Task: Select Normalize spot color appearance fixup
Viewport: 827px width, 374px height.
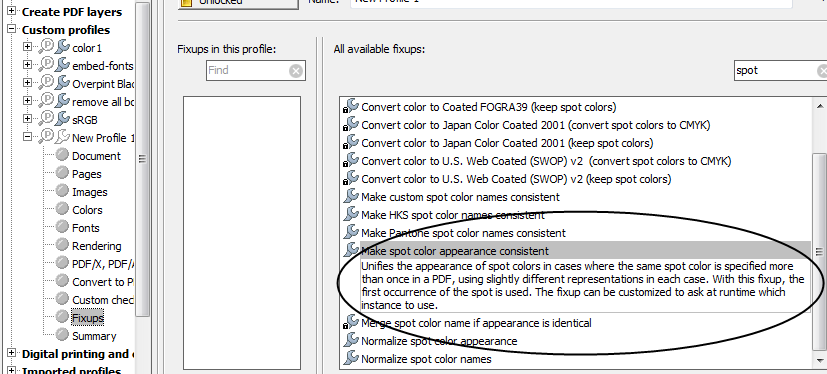Action: click(439, 341)
